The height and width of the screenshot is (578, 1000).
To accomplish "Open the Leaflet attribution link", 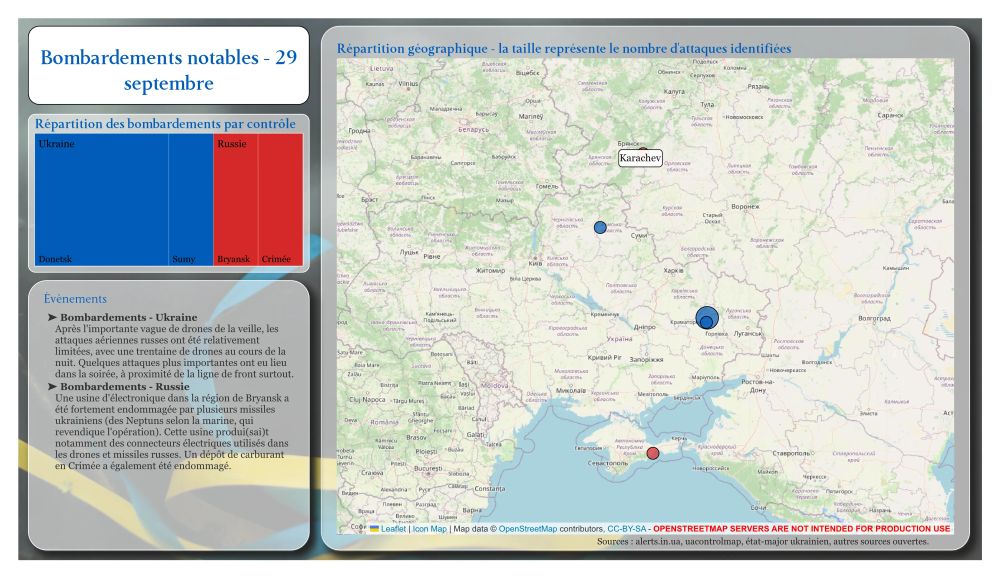I will click(x=393, y=529).
